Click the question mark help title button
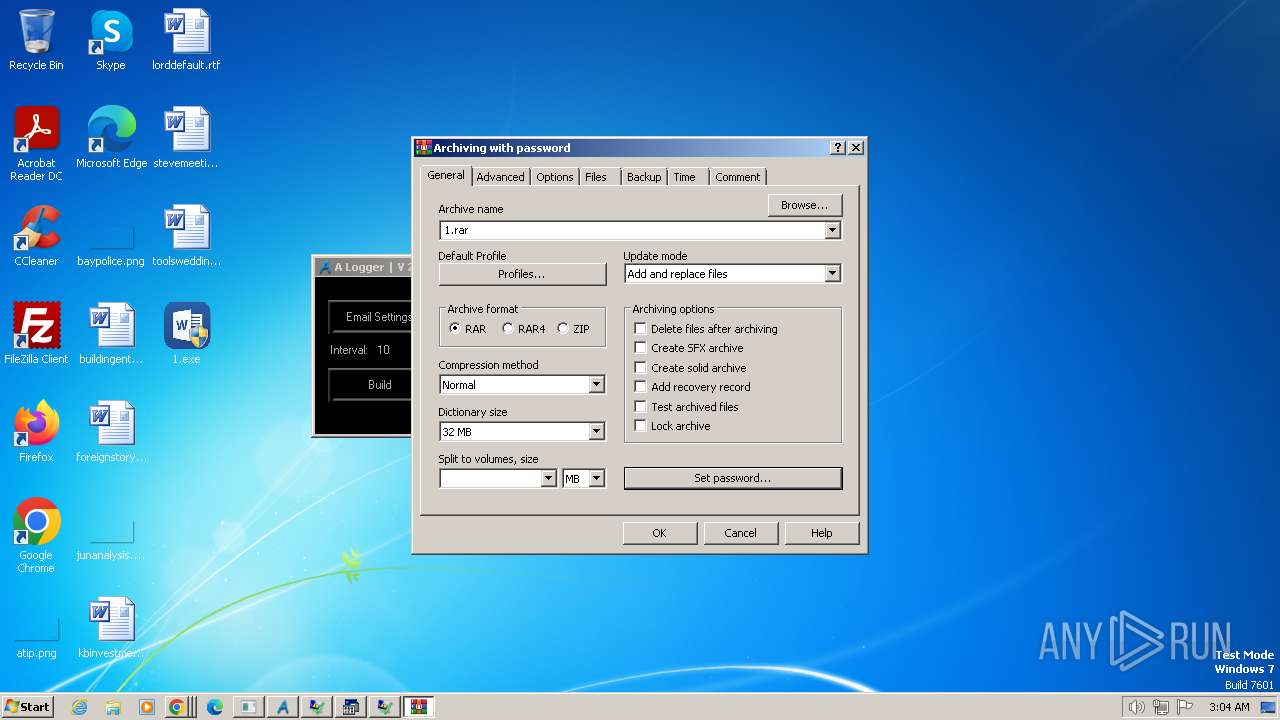The image size is (1280, 720). 838,148
